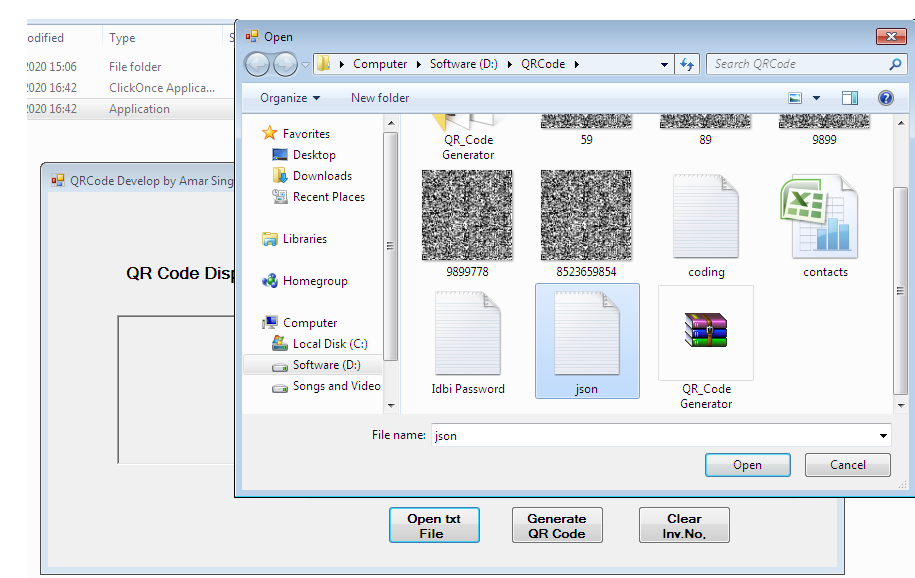Open the view options dropdown arrow
Screen dimensions: 915x578
tap(816, 98)
